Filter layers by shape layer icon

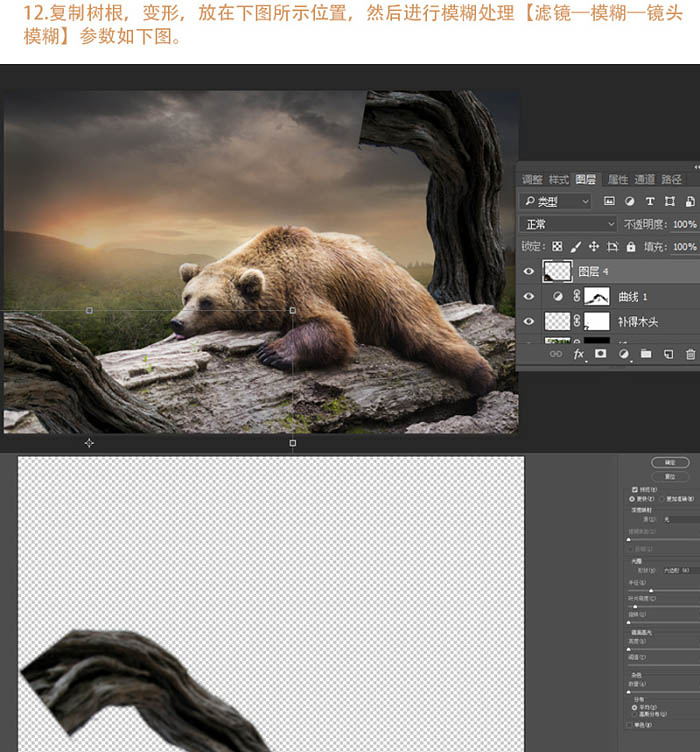click(670, 201)
